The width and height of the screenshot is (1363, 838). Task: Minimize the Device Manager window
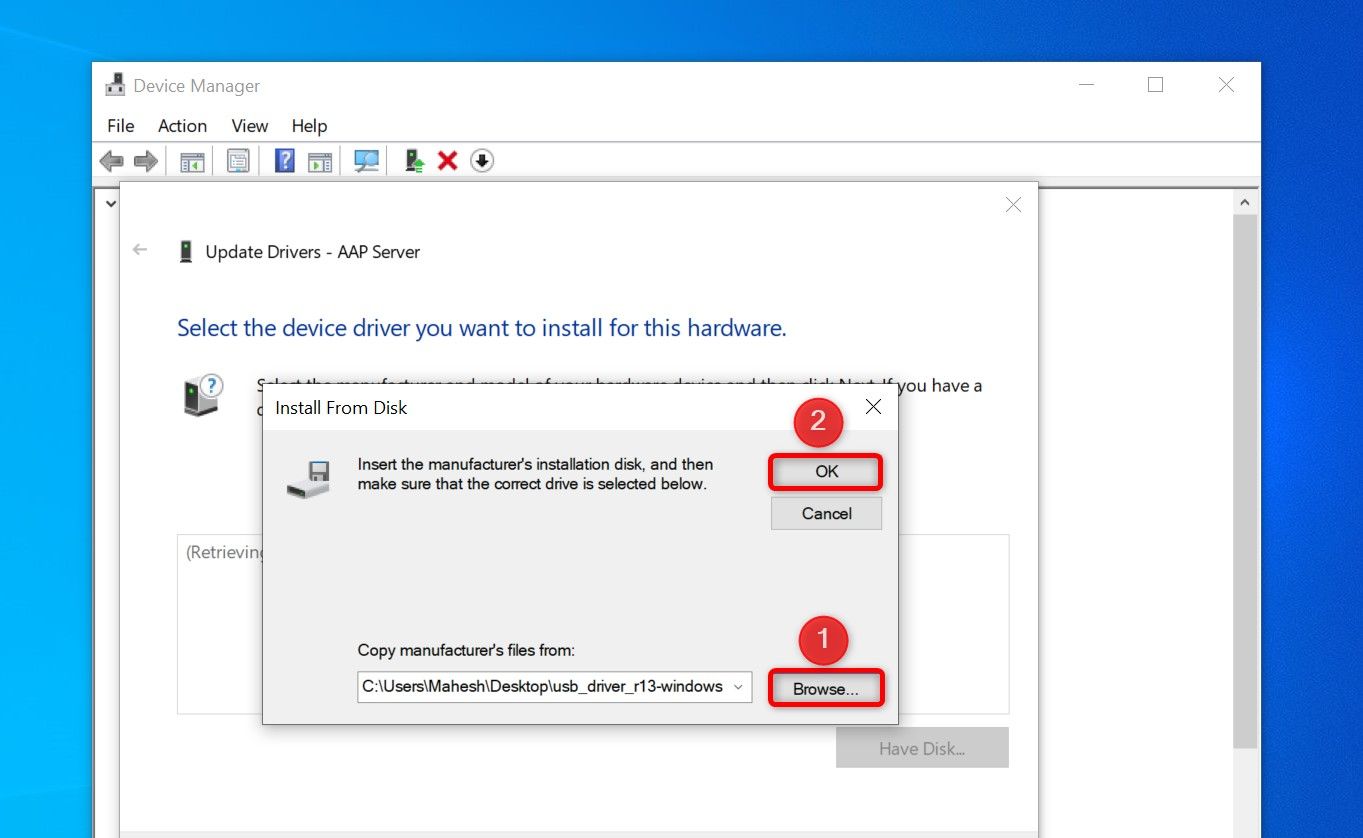pyautogui.click(x=1086, y=85)
